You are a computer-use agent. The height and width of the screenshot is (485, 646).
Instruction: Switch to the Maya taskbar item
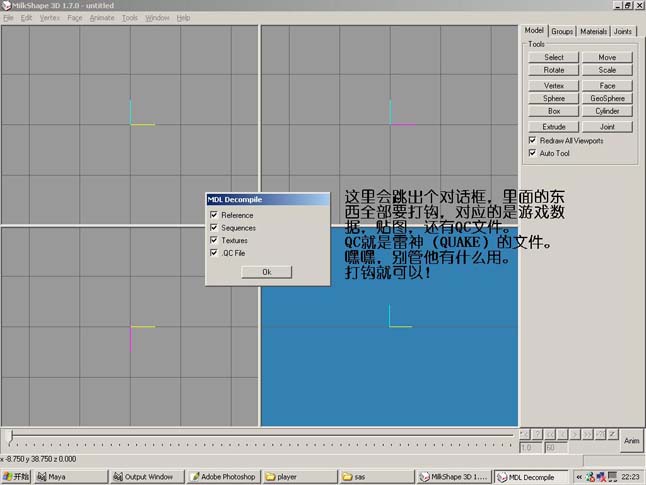click(x=71, y=477)
